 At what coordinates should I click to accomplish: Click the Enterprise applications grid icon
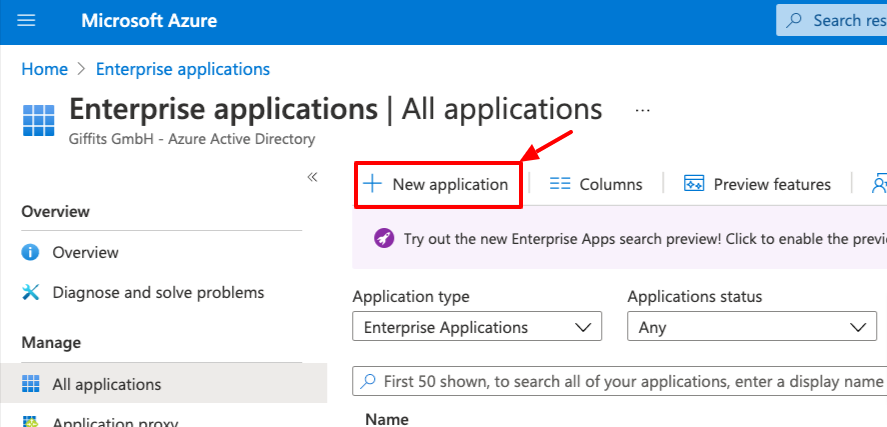pos(38,120)
